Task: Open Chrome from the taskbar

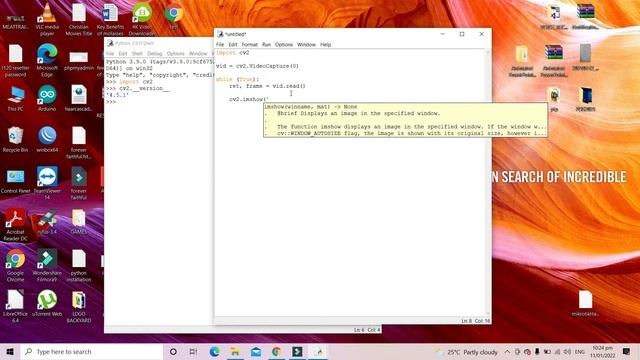Action: 277,351
